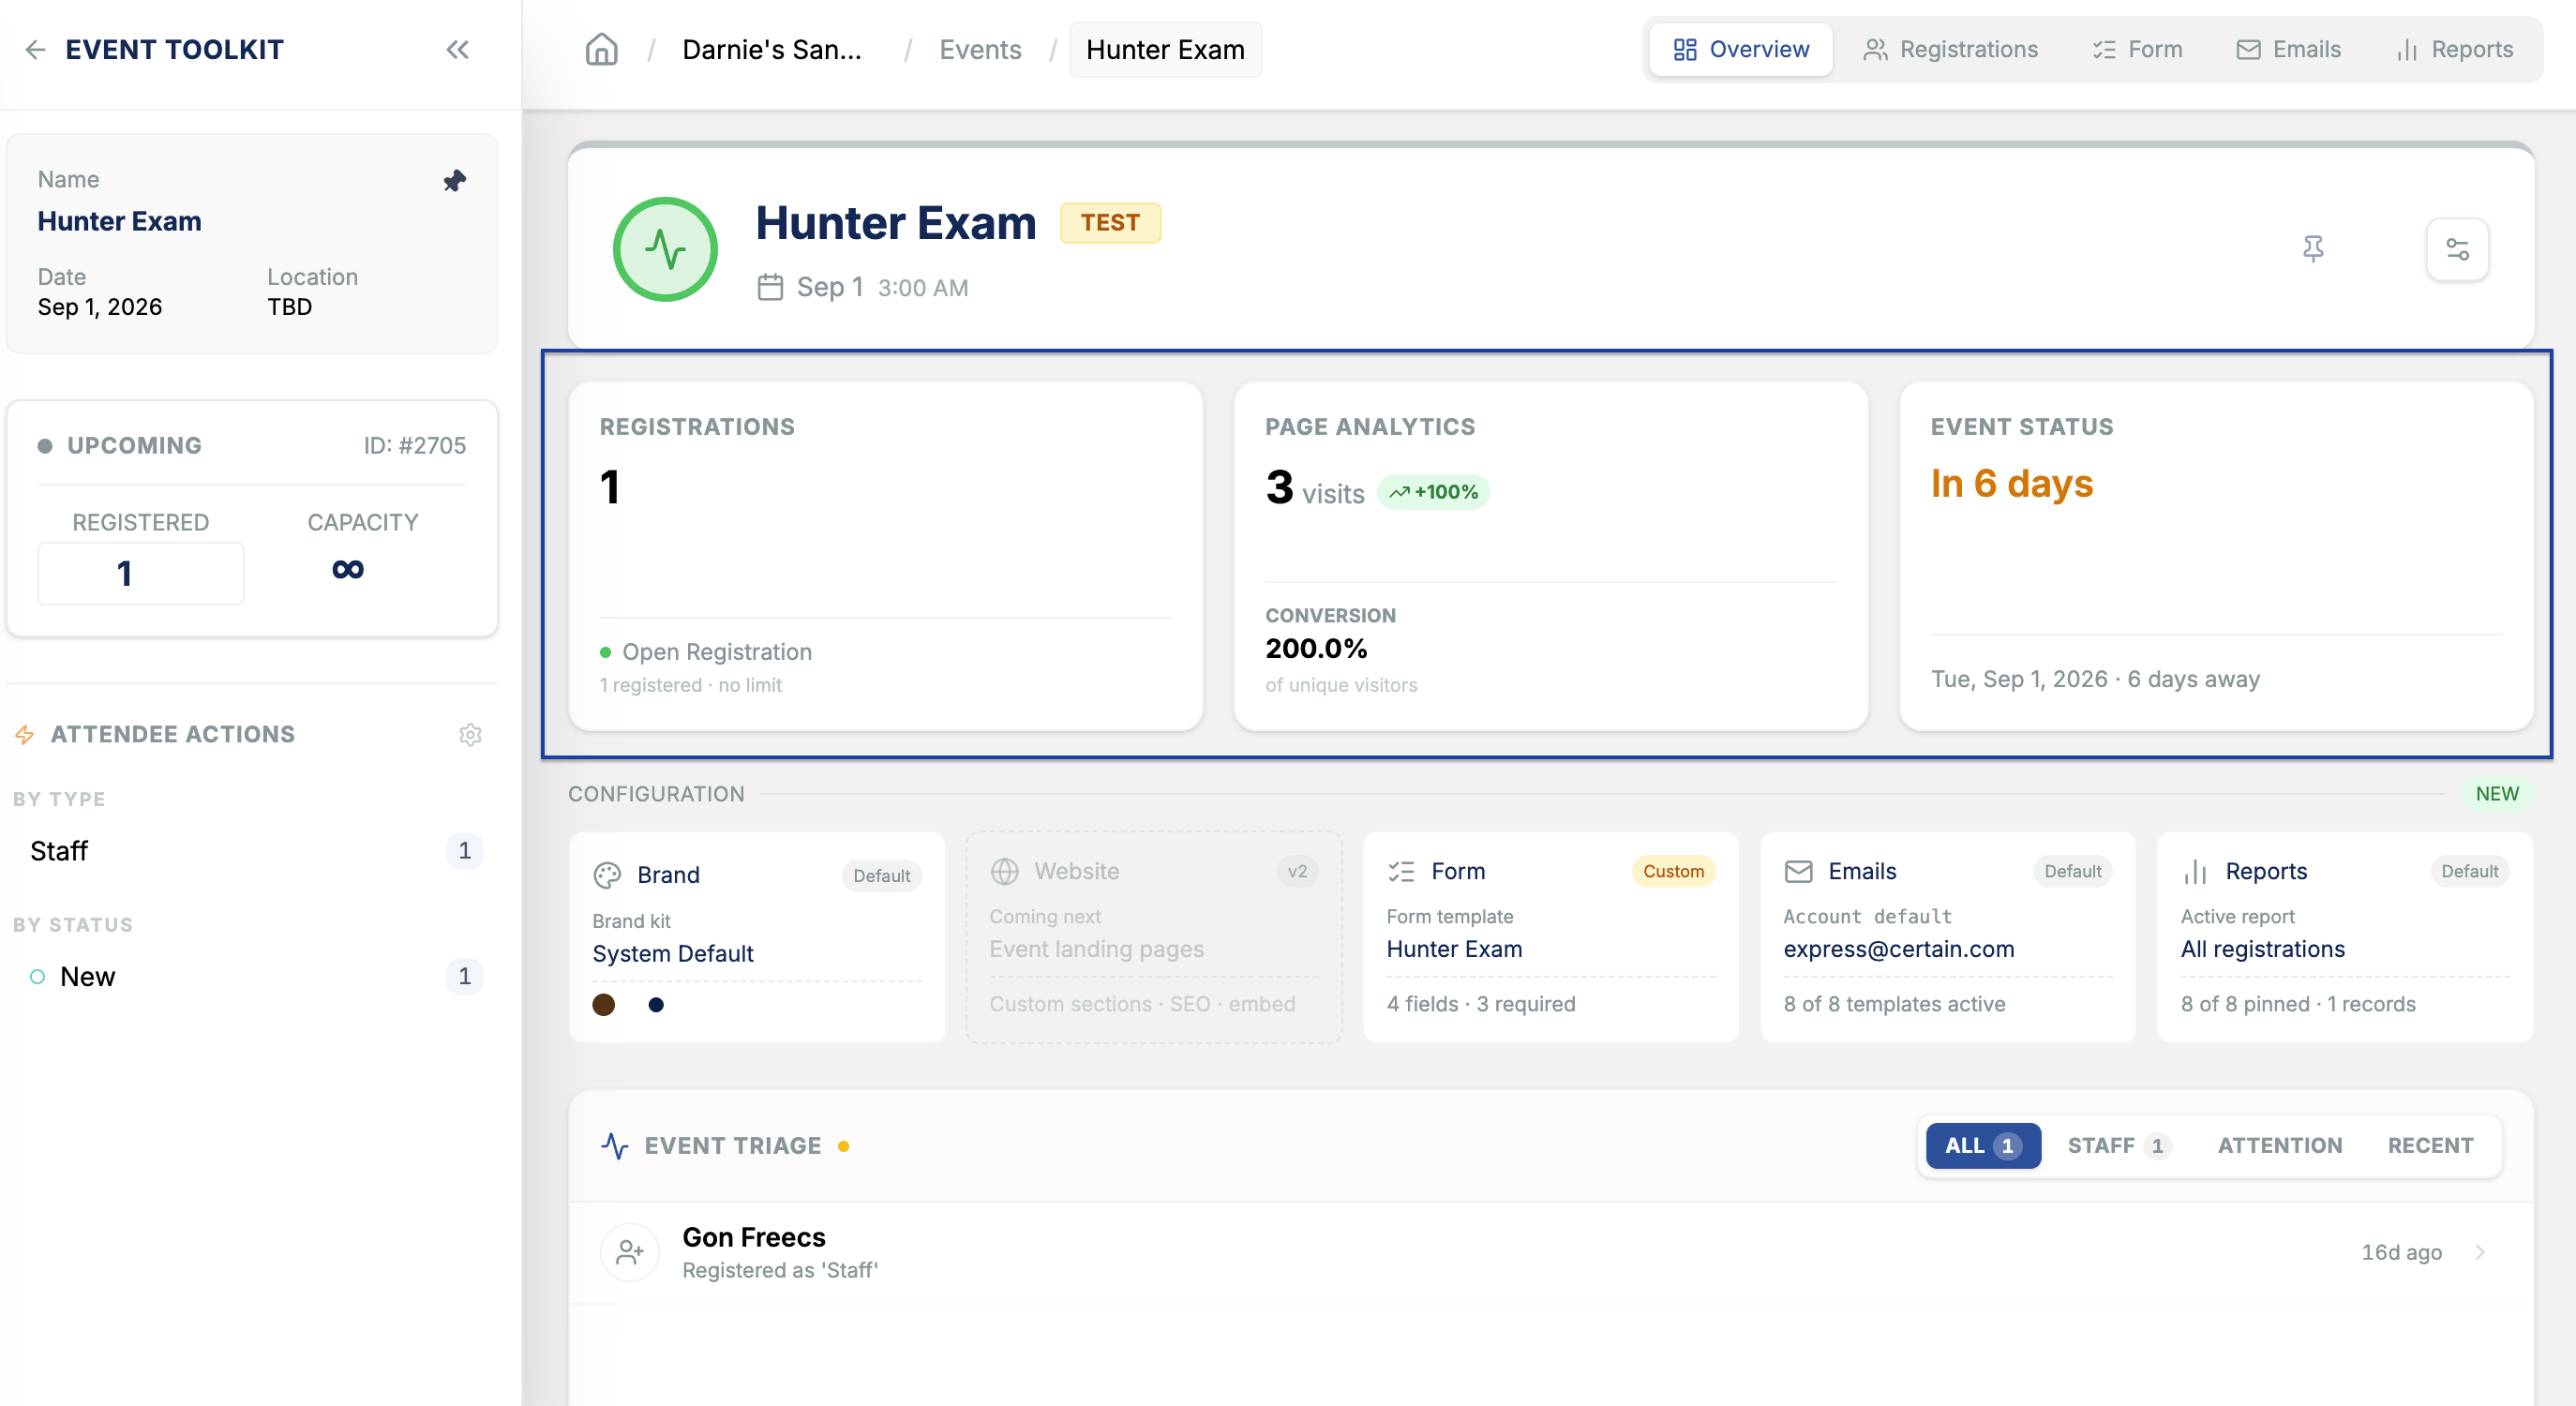Collapse the sidebar with the double chevron
The image size is (2576, 1406).
point(458,49)
